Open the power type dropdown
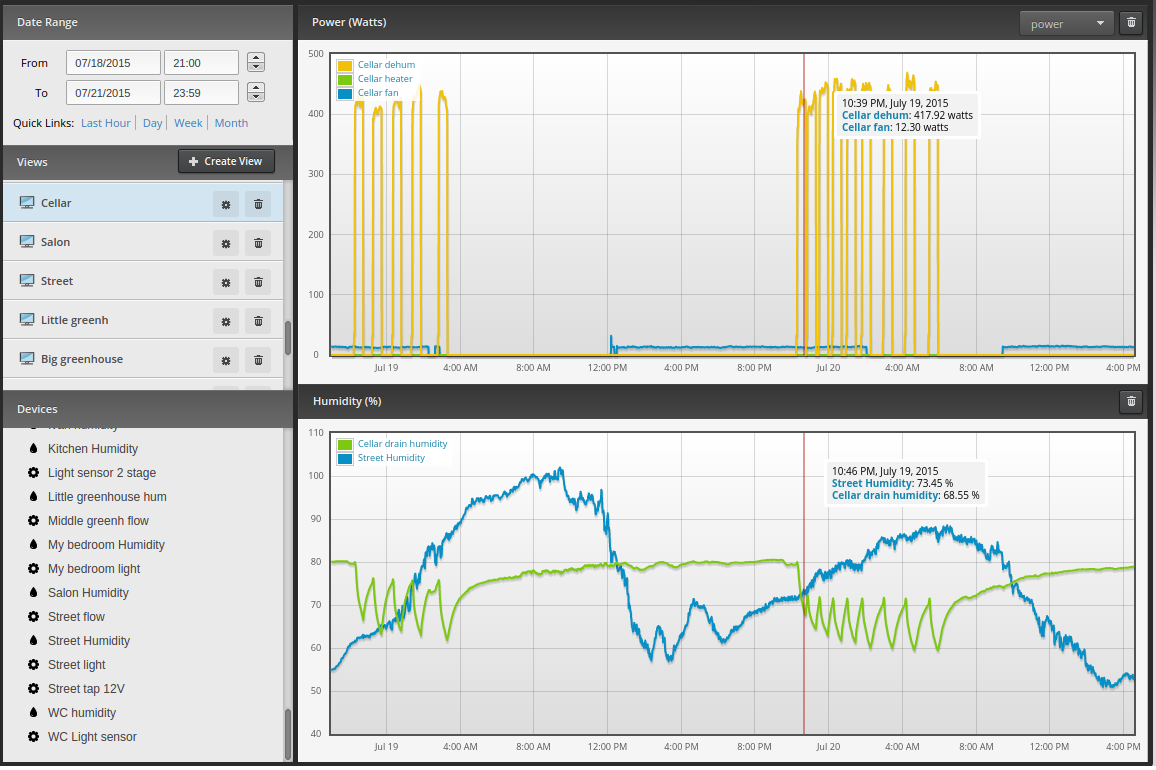Viewport: 1156px width, 770px height. pyautogui.click(x=1066, y=24)
